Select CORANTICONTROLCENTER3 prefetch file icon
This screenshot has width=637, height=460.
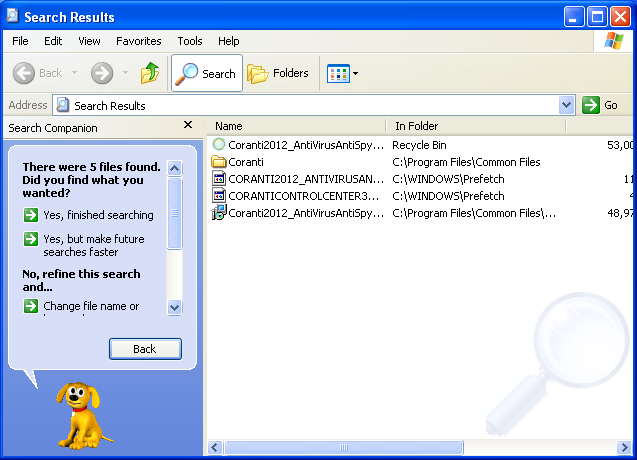(x=219, y=196)
